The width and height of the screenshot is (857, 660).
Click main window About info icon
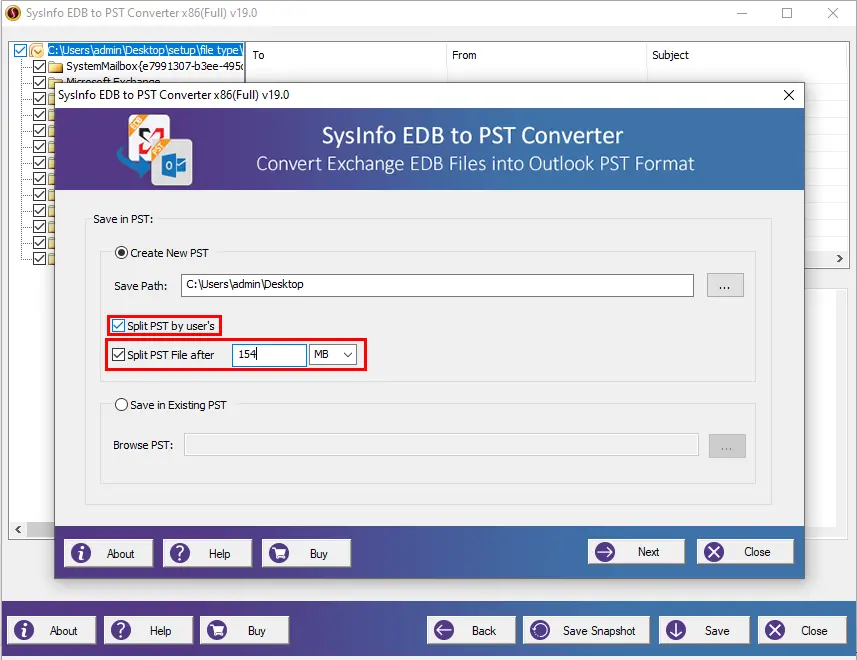[x=24, y=630]
